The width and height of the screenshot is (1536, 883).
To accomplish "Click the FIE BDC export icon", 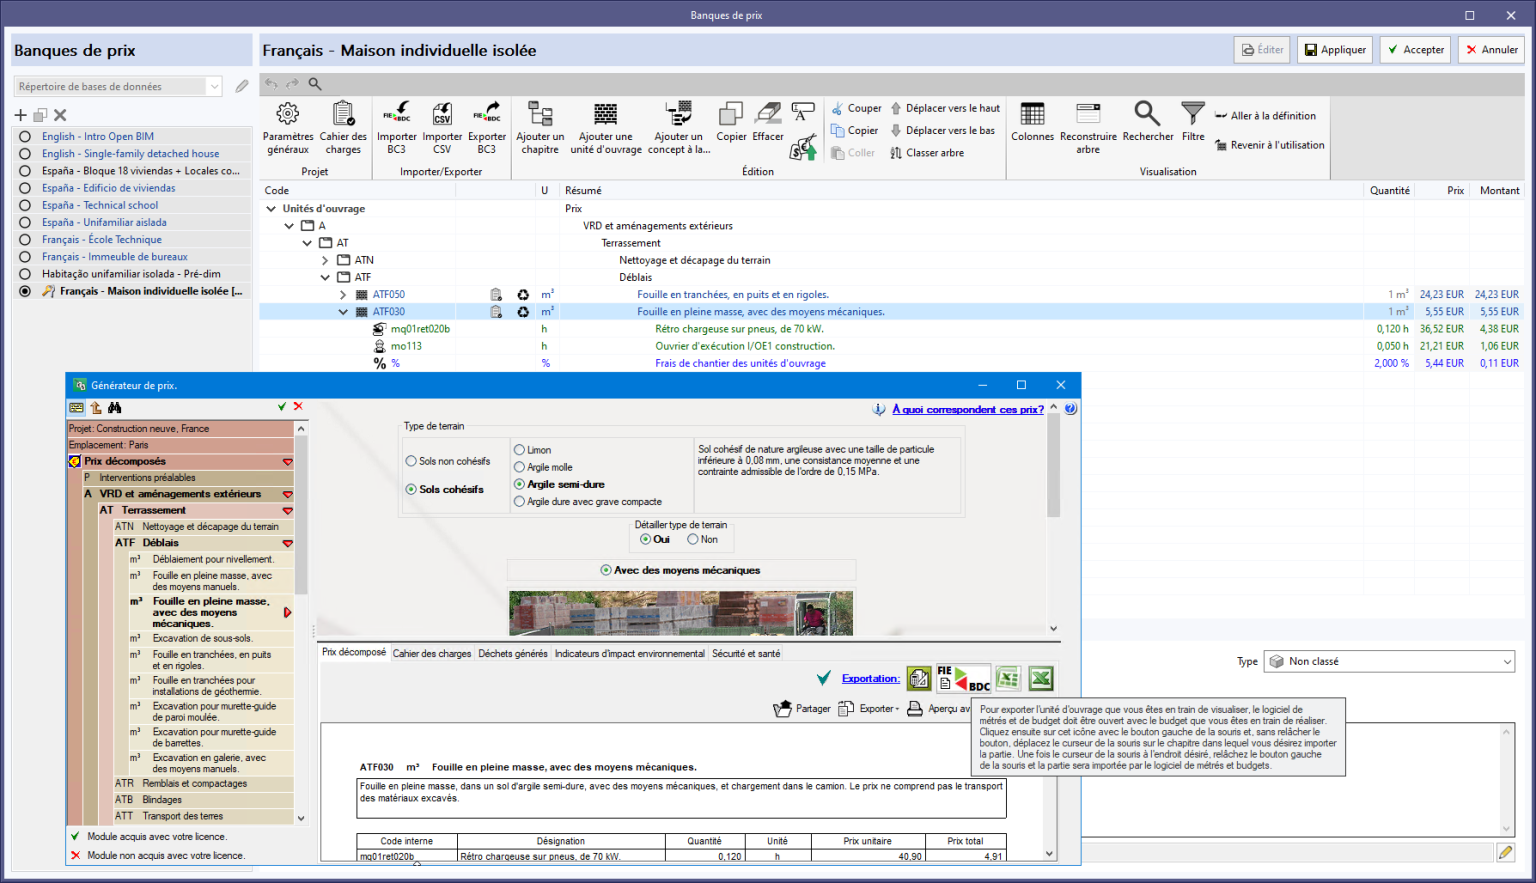I will pos(964,679).
